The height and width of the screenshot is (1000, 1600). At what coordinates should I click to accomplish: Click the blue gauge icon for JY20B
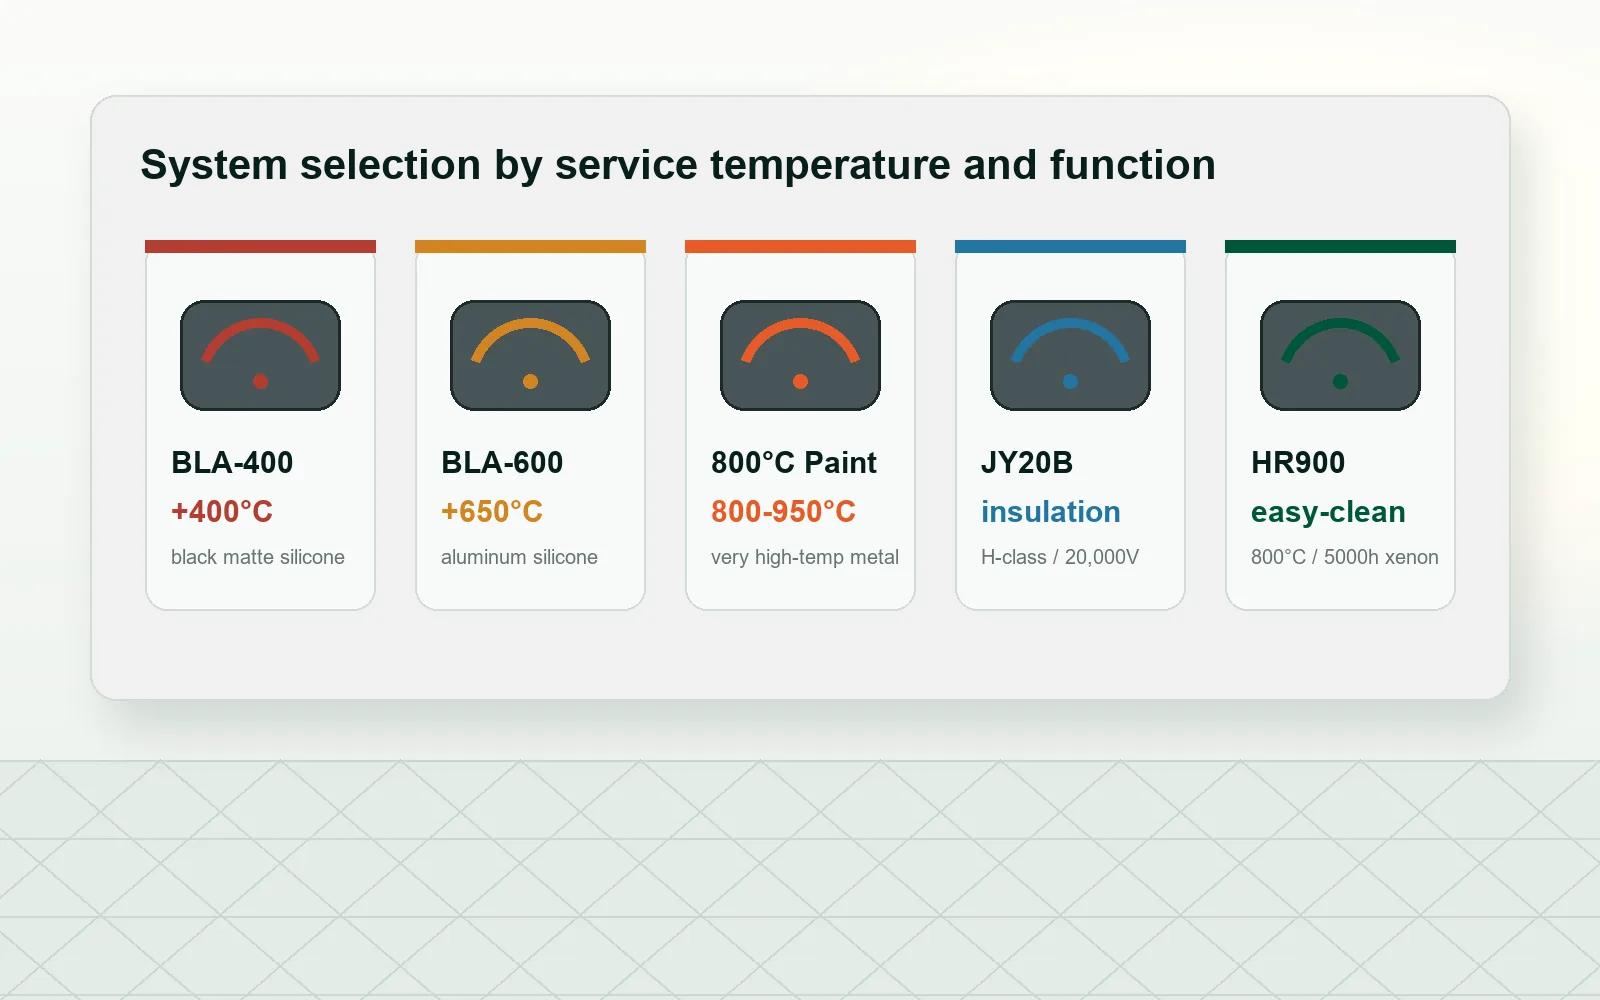[x=1070, y=355]
